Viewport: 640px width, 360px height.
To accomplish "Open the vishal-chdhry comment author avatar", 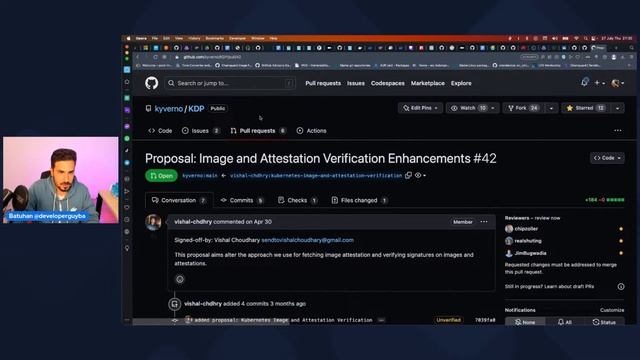I will tap(153, 222).
